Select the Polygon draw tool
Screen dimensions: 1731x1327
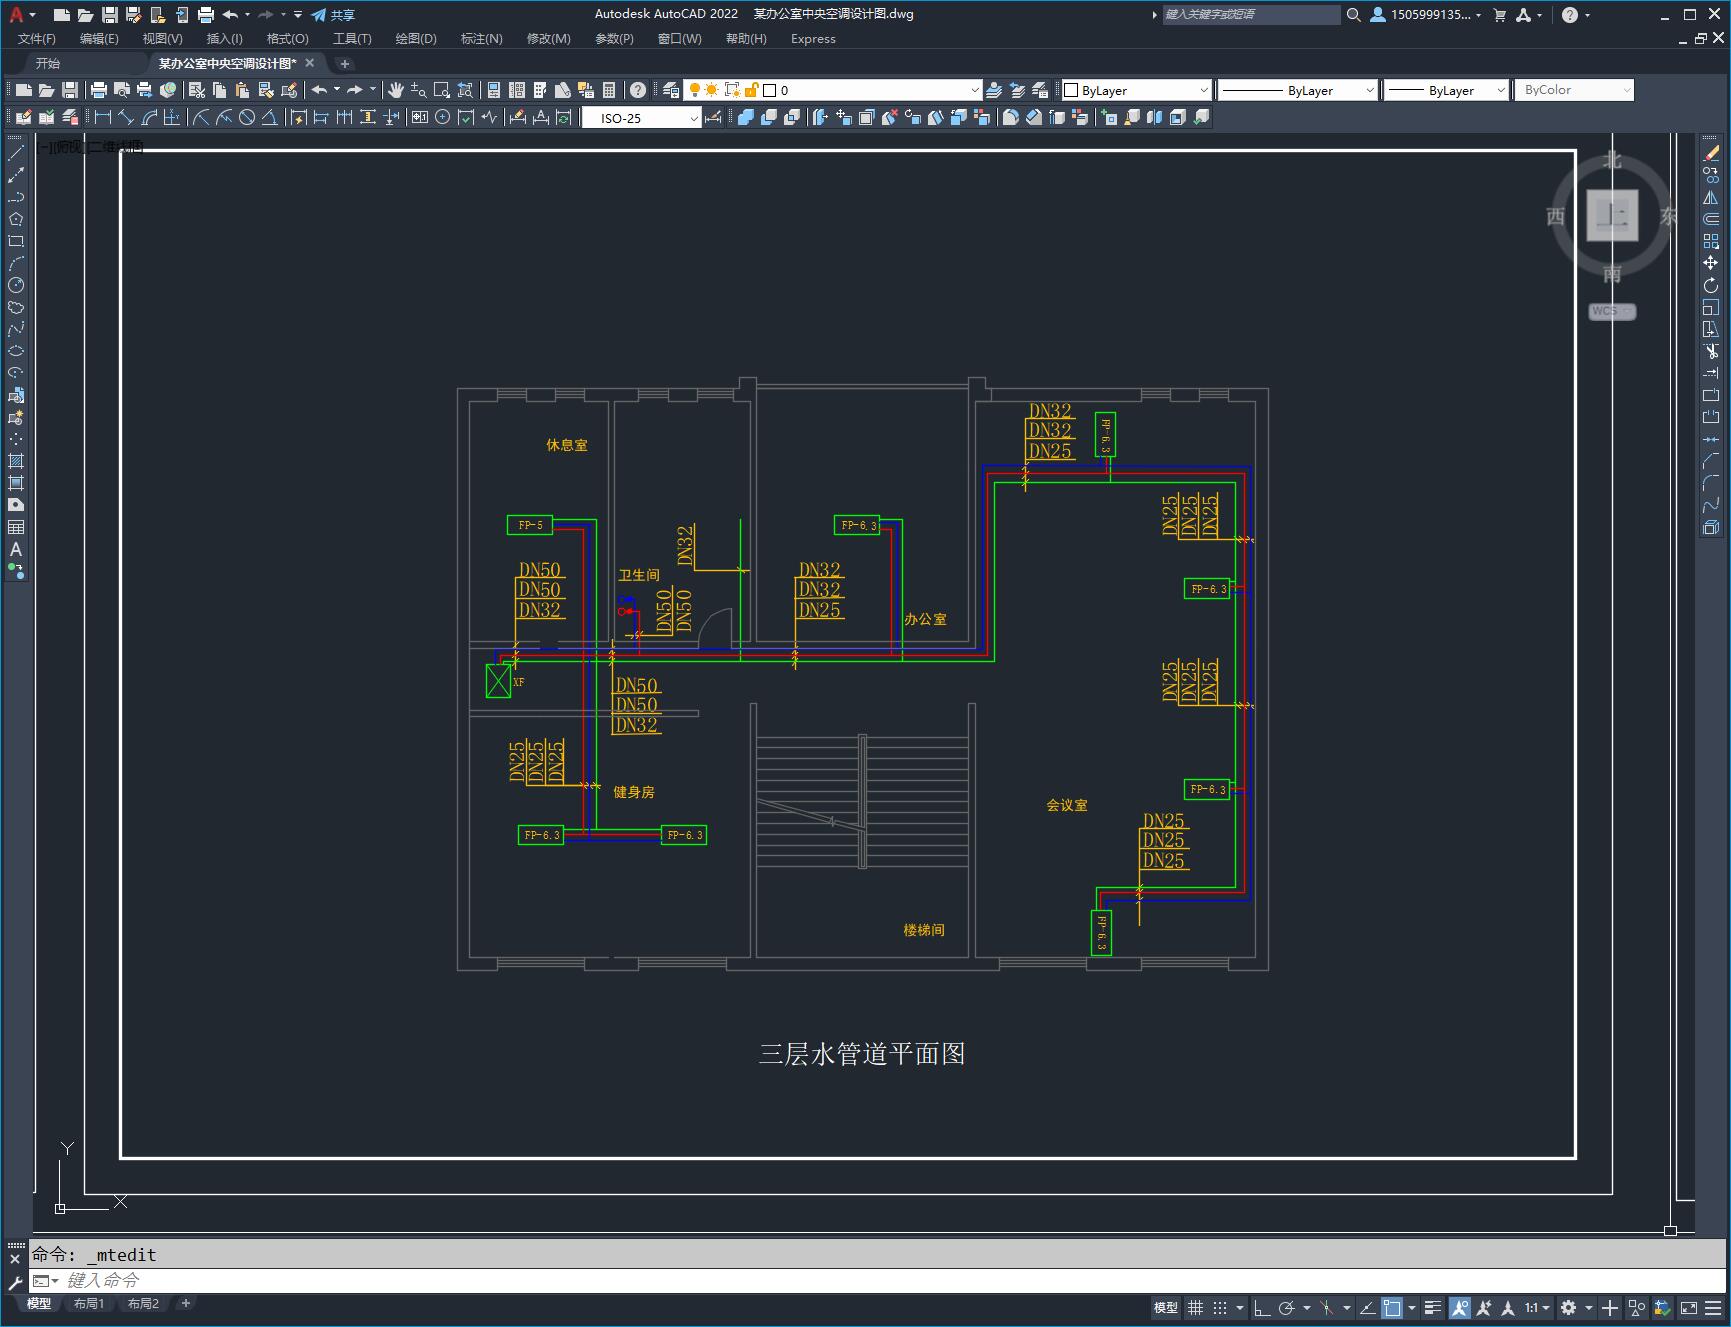pyautogui.click(x=16, y=219)
